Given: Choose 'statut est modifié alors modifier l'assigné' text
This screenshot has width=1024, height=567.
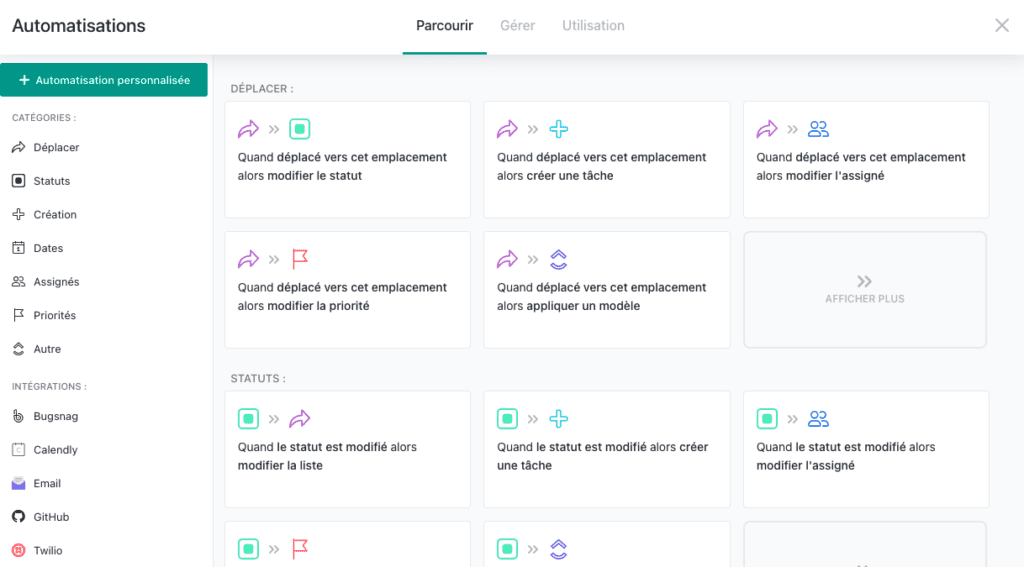Looking at the screenshot, I should click(x=846, y=456).
